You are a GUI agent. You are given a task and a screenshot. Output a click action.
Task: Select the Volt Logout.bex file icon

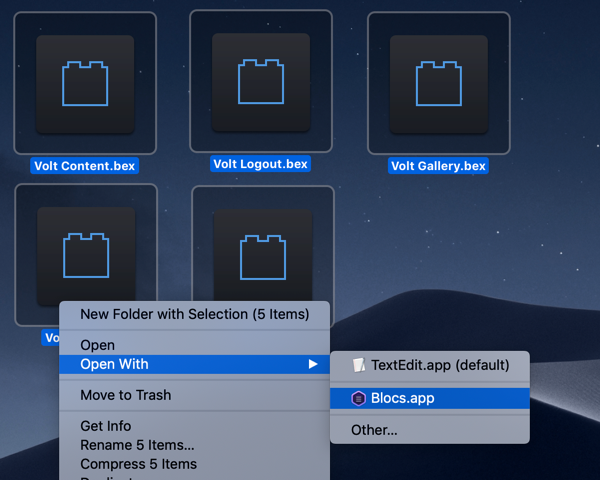(261, 81)
